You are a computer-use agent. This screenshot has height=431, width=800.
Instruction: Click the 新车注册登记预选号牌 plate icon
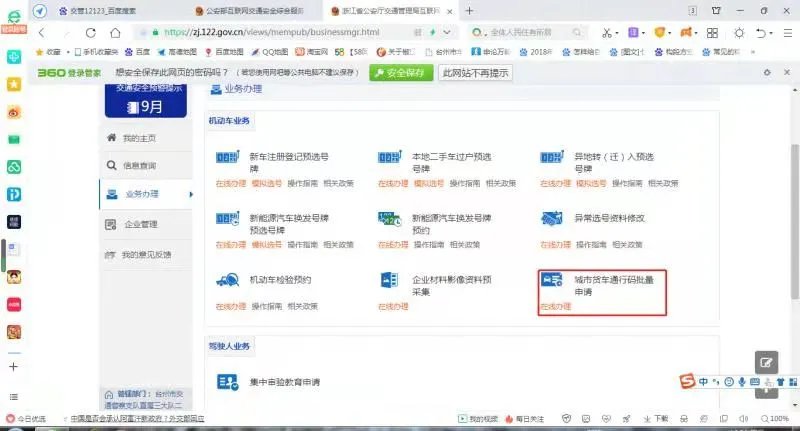tap(228, 157)
